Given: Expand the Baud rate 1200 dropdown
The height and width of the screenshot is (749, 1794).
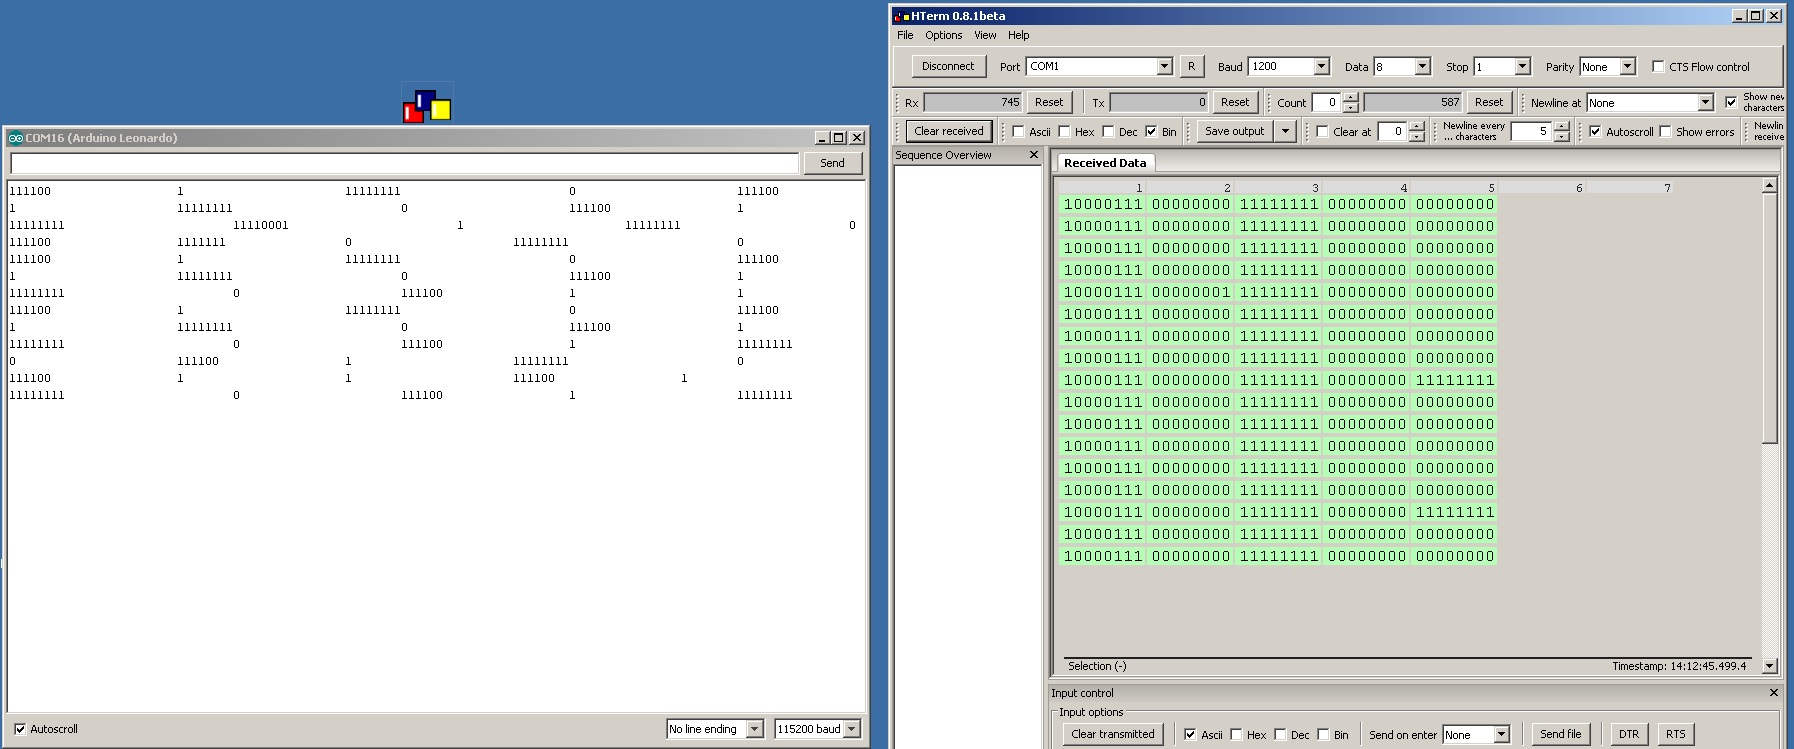Looking at the screenshot, I should tap(1321, 66).
